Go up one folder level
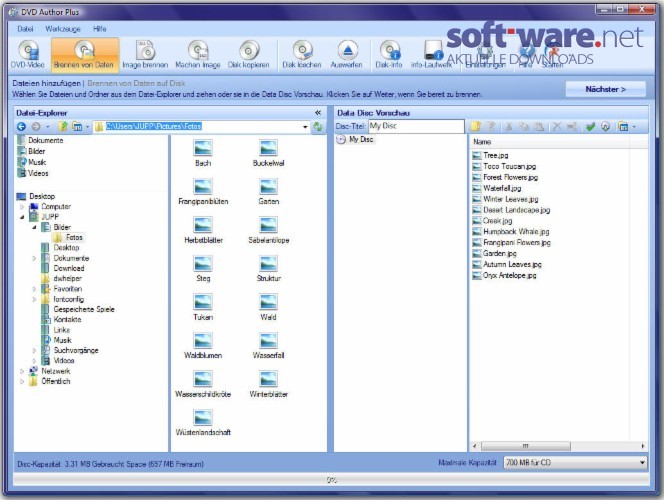 pos(63,126)
